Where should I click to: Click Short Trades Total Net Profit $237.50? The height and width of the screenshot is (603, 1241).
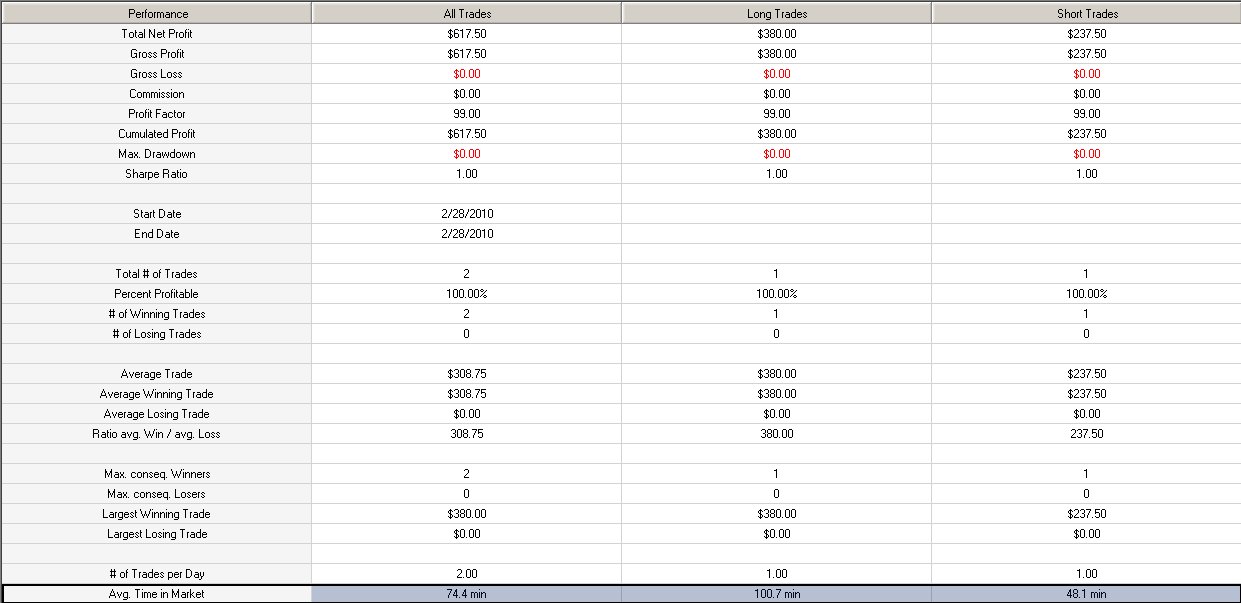point(1086,34)
